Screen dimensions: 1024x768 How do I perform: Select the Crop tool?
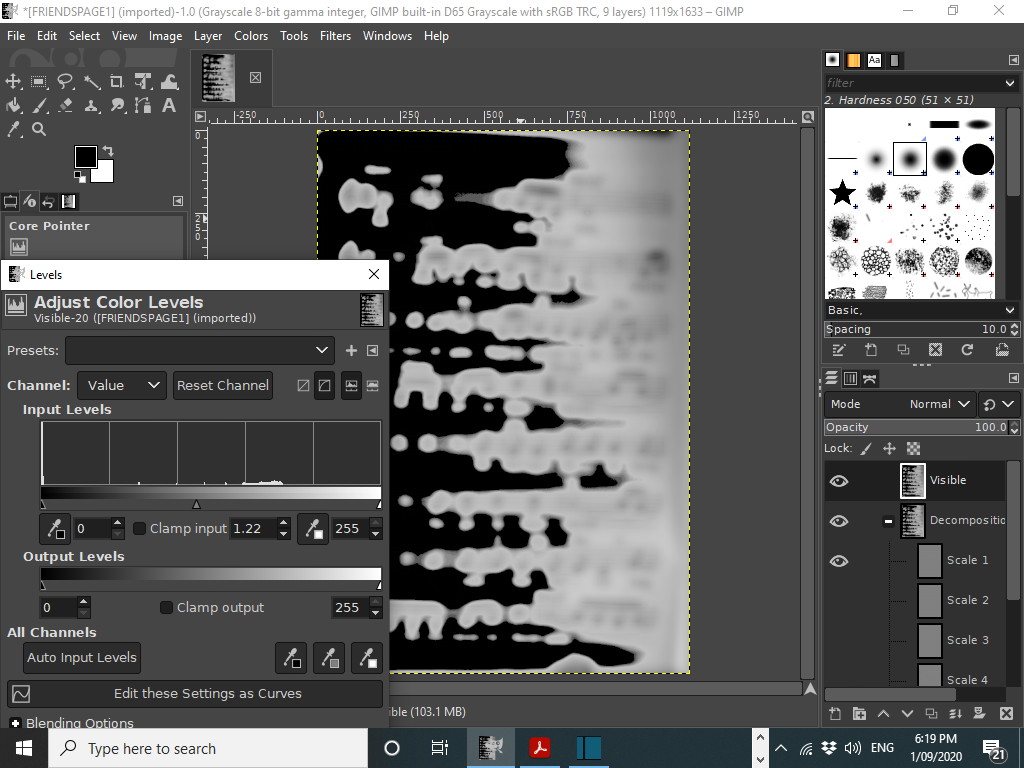click(117, 82)
